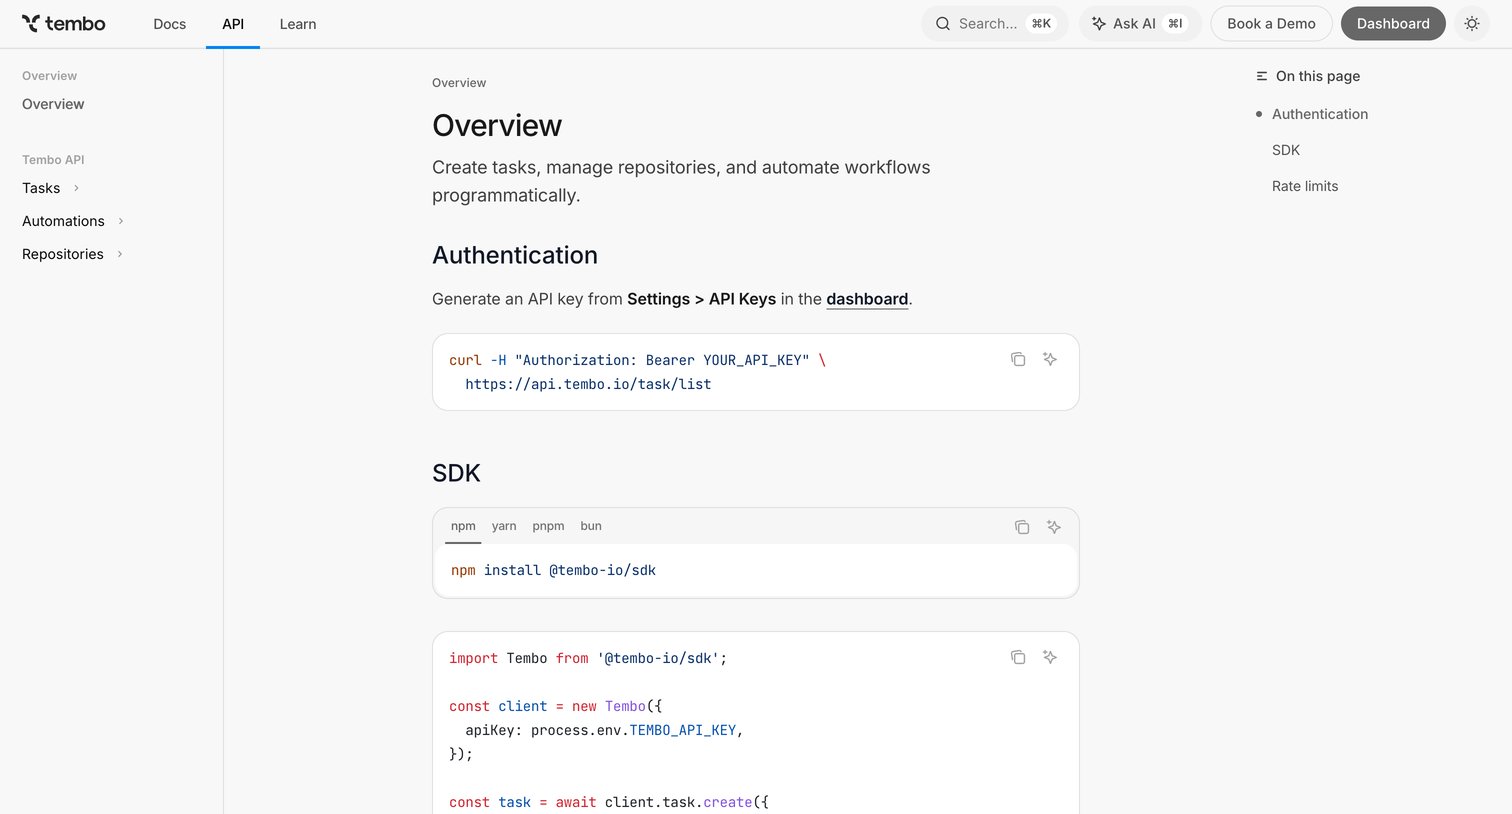Copy the npm install command

pyautogui.click(x=1022, y=527)
